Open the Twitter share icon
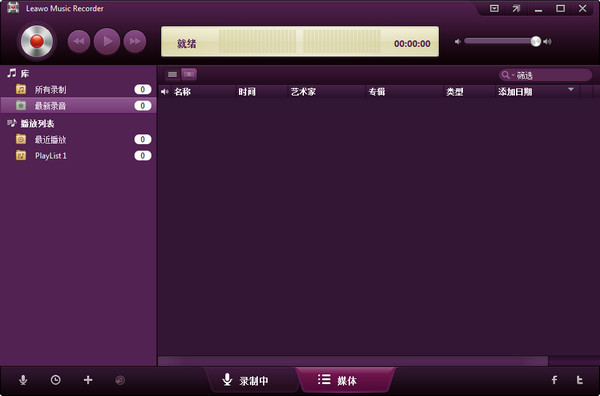The image size is (600, 396). (580, 380)
